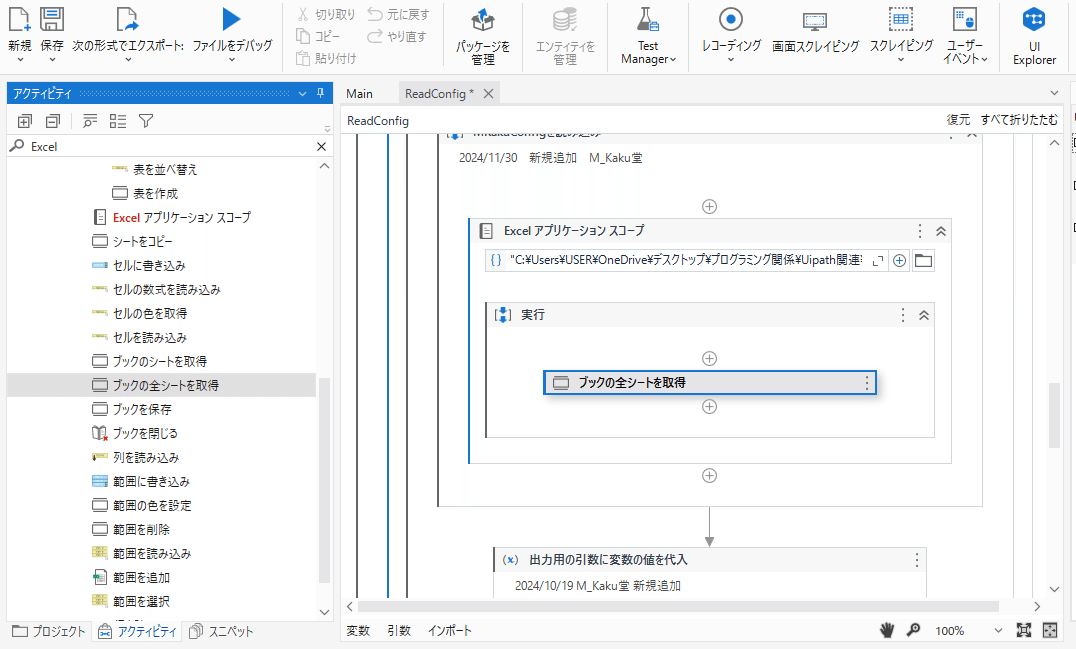The height and width of the screenshot is (649, 1076).
Task: Toggle pin on アクティビティ panel
Action: pyautogui.click(x=320, y=93)
